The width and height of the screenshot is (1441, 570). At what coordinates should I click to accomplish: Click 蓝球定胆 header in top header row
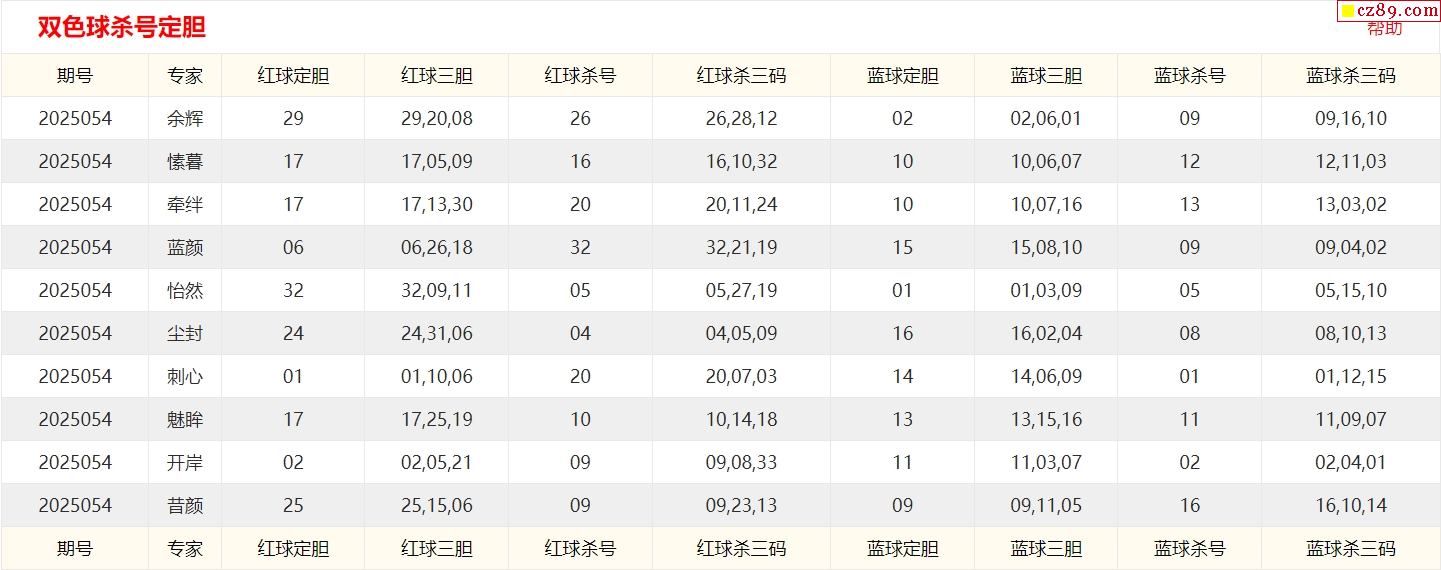(903, 75)
